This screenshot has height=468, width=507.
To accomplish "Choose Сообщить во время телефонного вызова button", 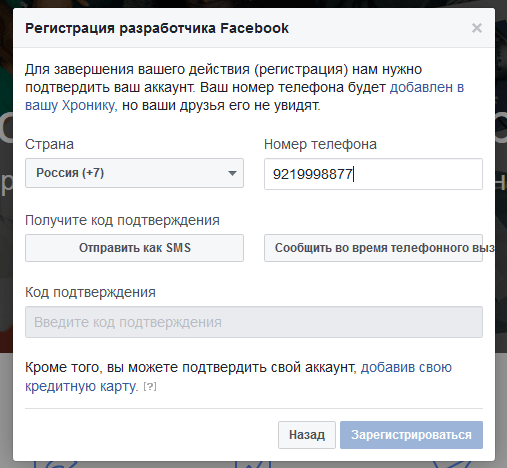I will (373, 248).
